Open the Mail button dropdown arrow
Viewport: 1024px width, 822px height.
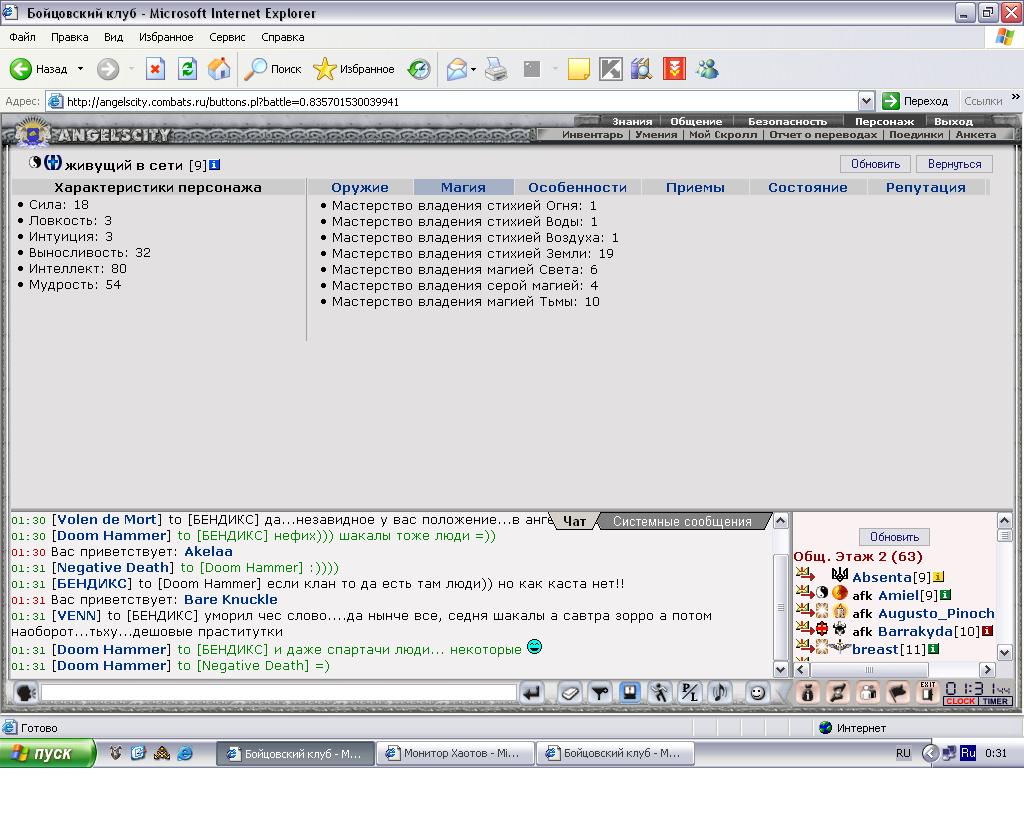point(473,69)
